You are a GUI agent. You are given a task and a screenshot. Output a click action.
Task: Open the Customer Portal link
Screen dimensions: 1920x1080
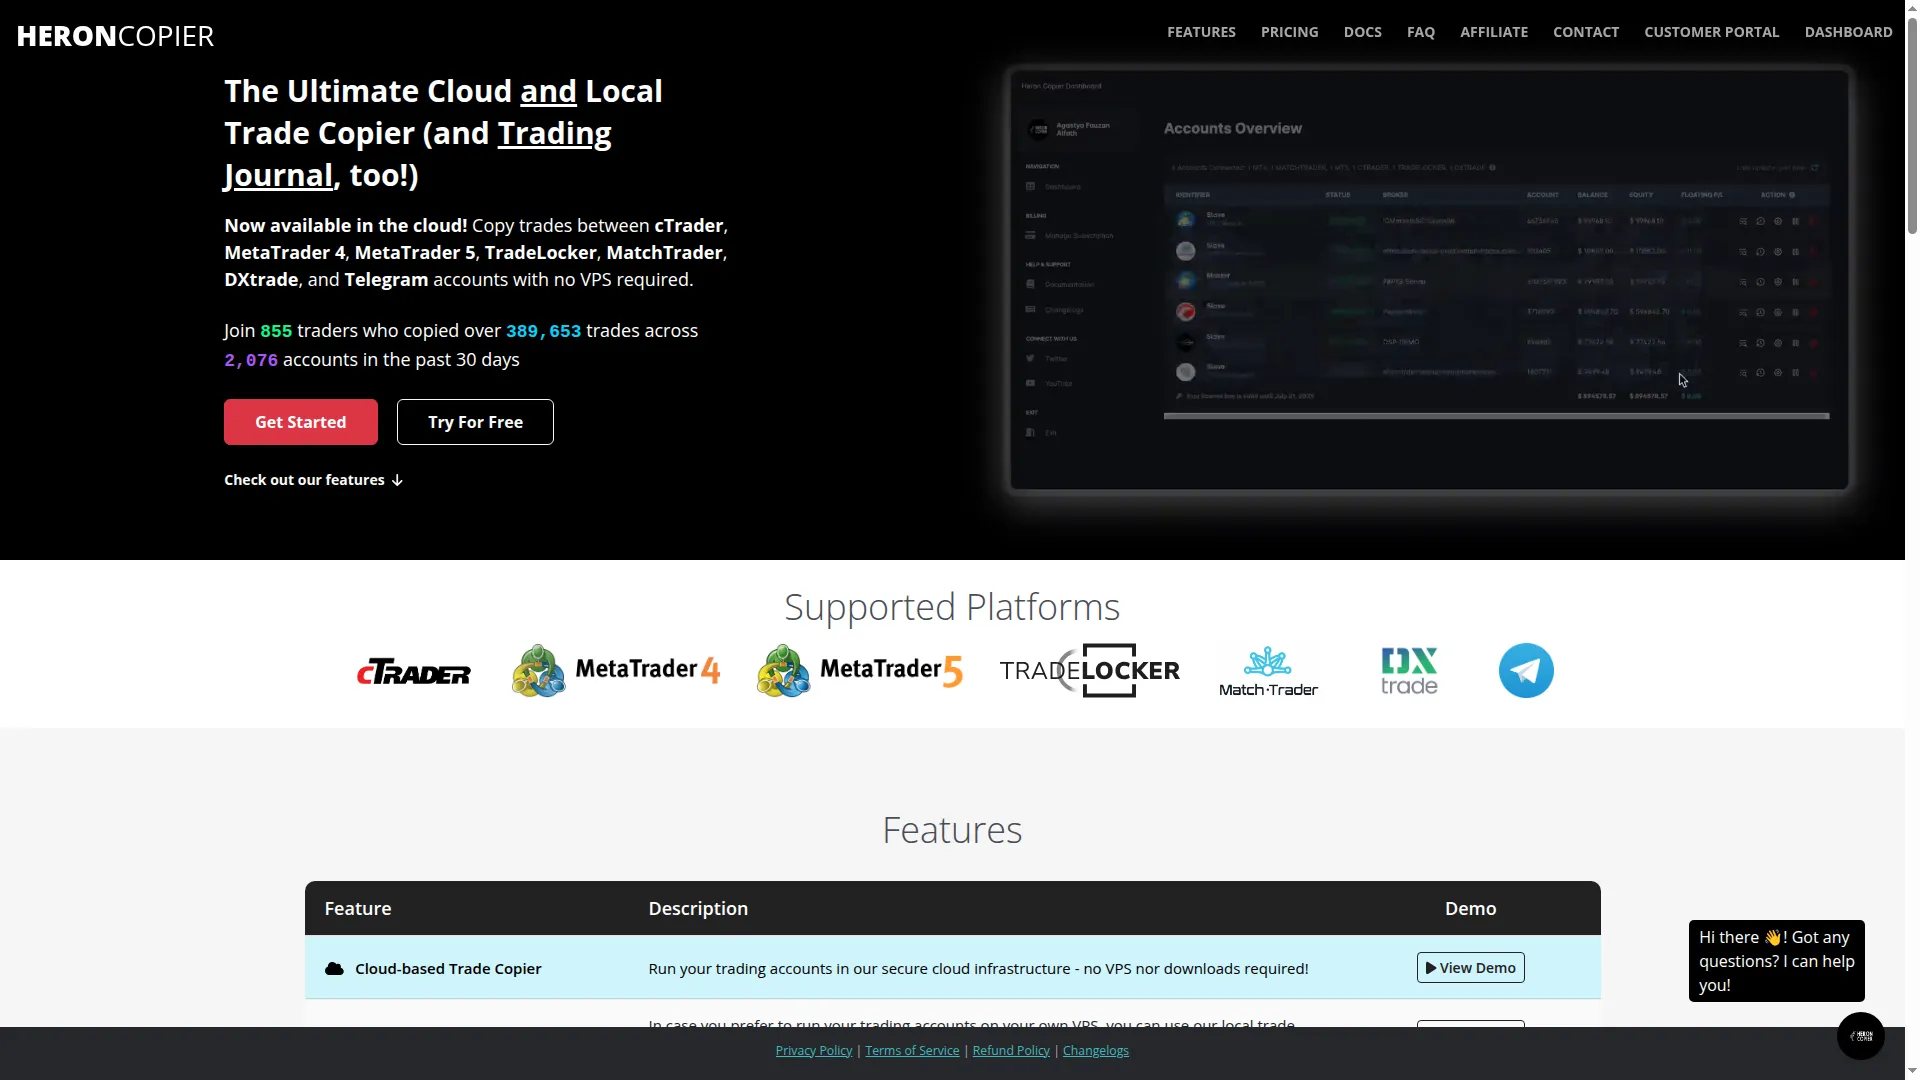click(x=1711, y=32)
